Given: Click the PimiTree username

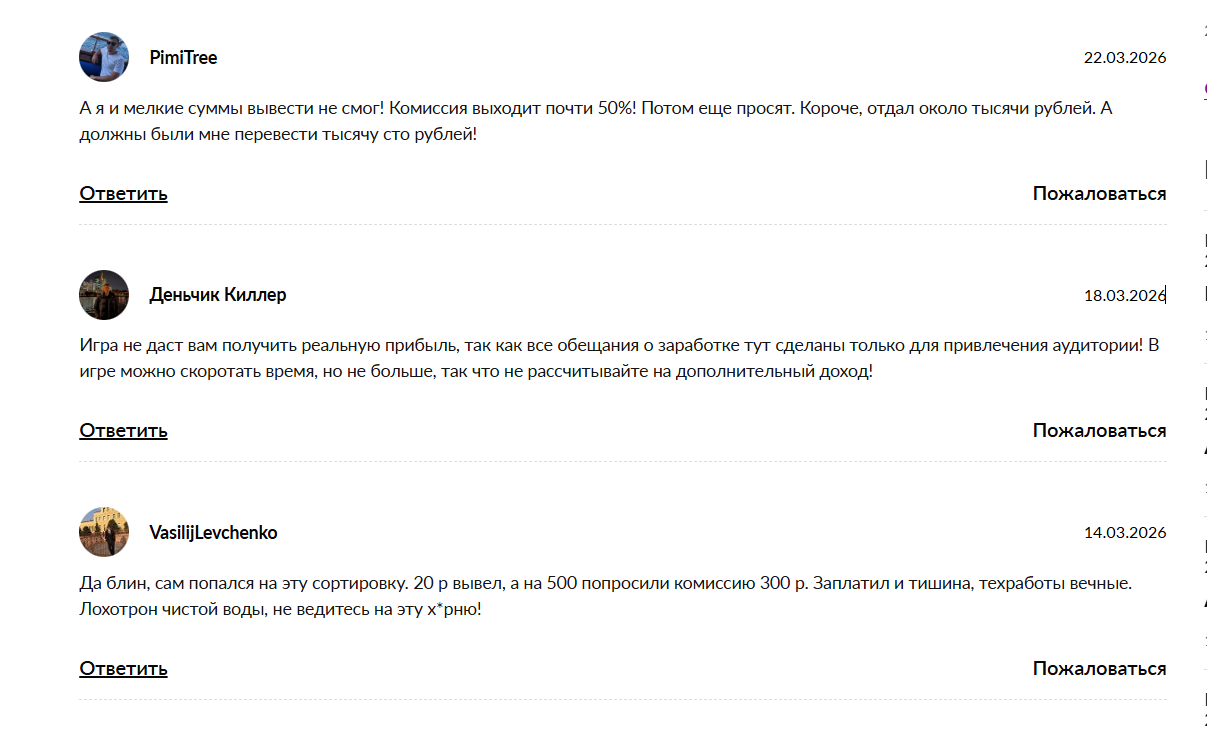Looking at the screenshot, I should pos(183,58).
